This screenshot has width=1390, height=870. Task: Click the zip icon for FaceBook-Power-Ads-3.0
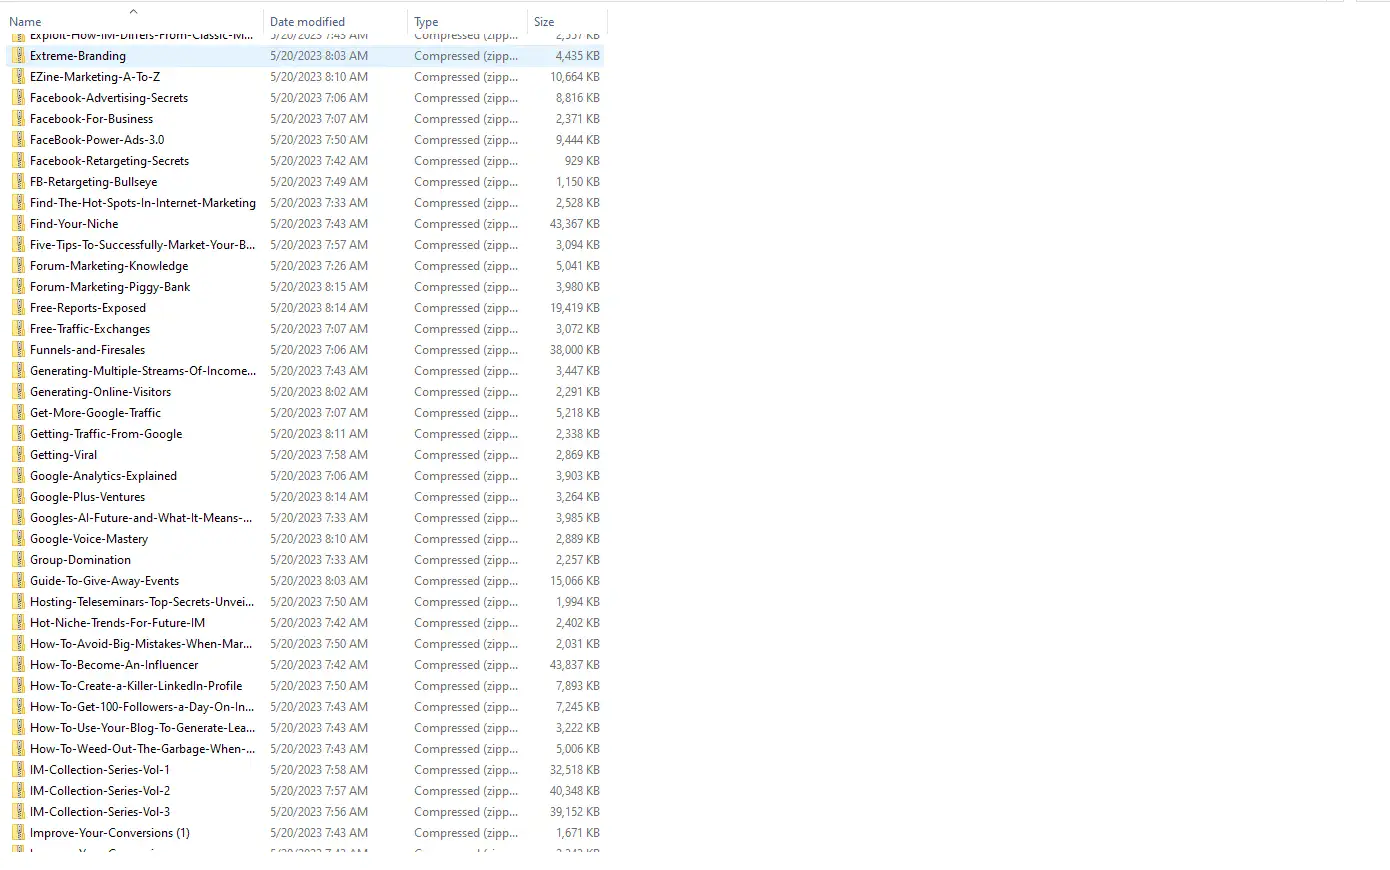[18, 140]
